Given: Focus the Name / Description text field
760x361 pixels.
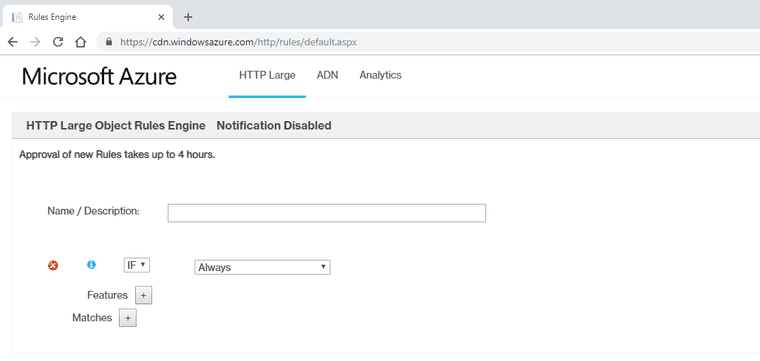Looking at the screenshot, I should click(327, 213).
